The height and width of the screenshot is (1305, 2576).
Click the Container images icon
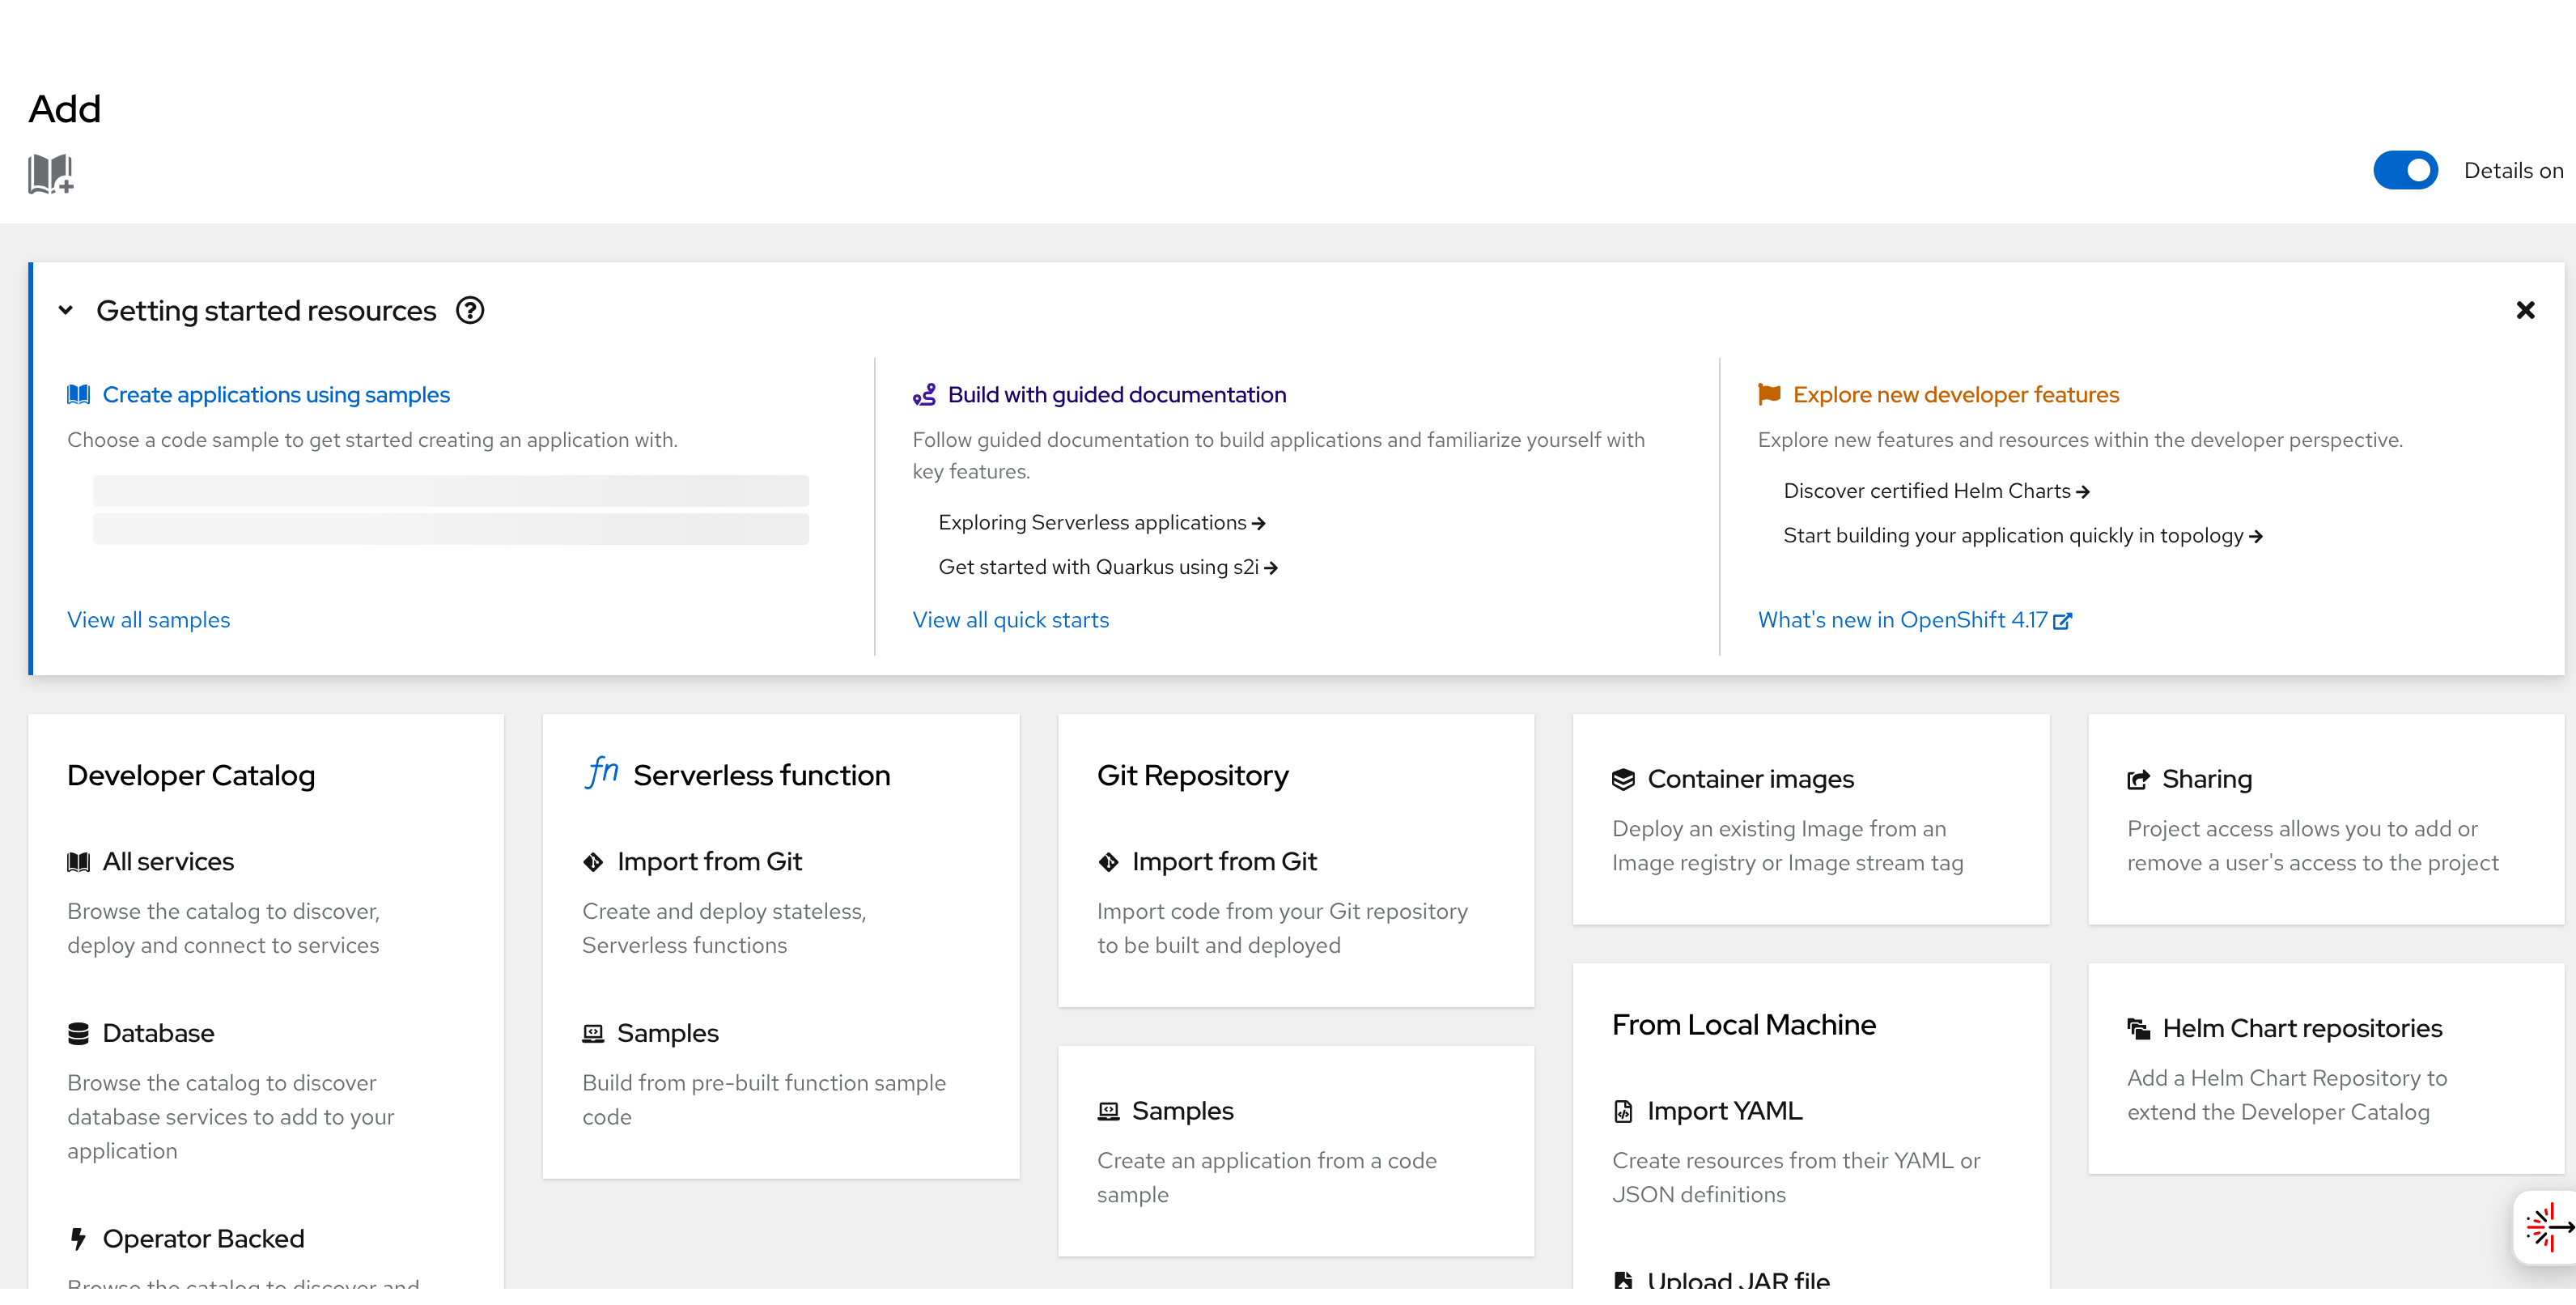[x=1623, y=780]
